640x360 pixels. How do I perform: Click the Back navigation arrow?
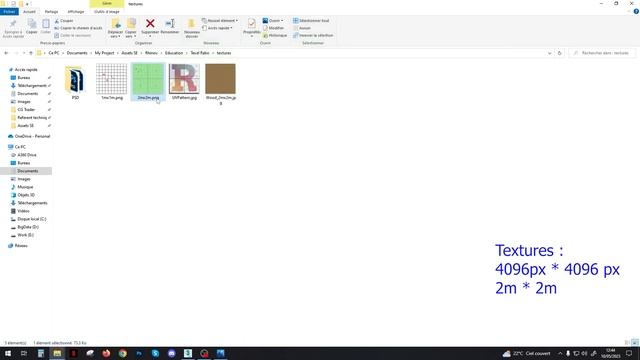pyautogui.click(x=6, y=53)
